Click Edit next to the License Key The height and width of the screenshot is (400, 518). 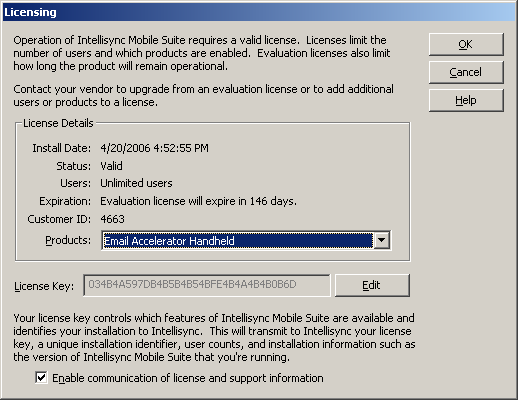[372, 285]
